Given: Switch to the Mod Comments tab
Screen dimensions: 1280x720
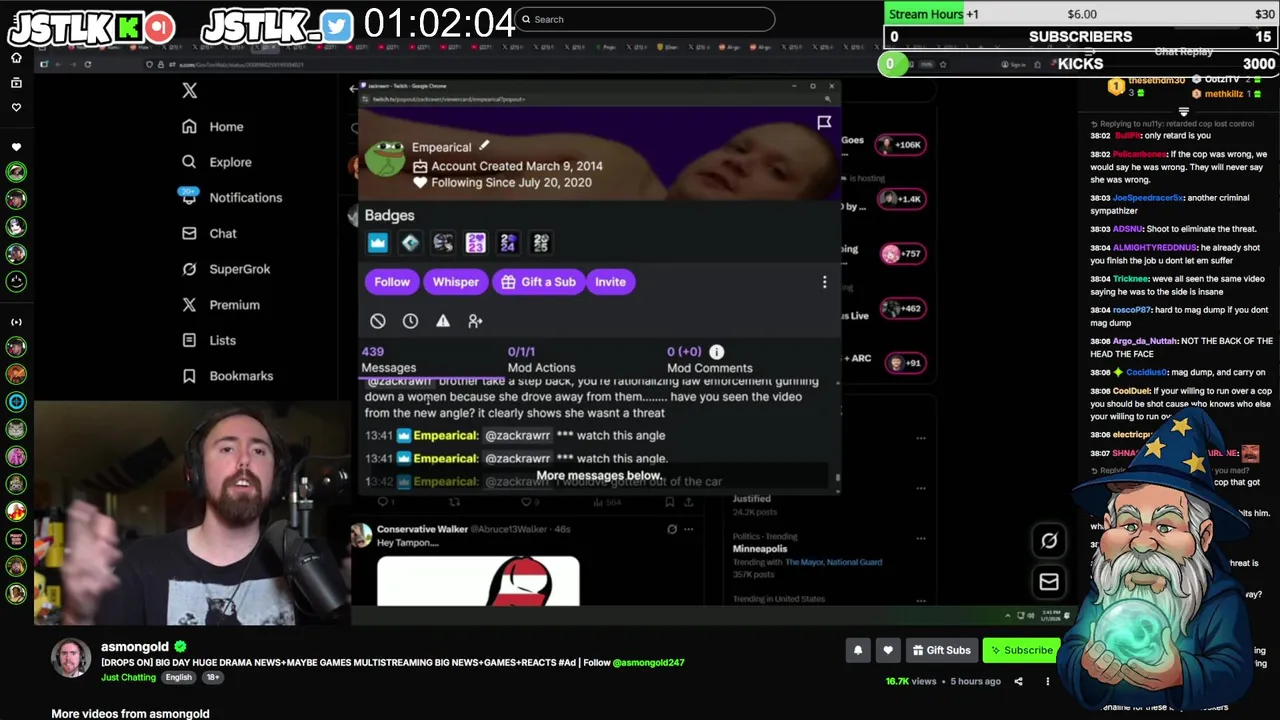Looking at the screenshot, I should pos(709,360).
